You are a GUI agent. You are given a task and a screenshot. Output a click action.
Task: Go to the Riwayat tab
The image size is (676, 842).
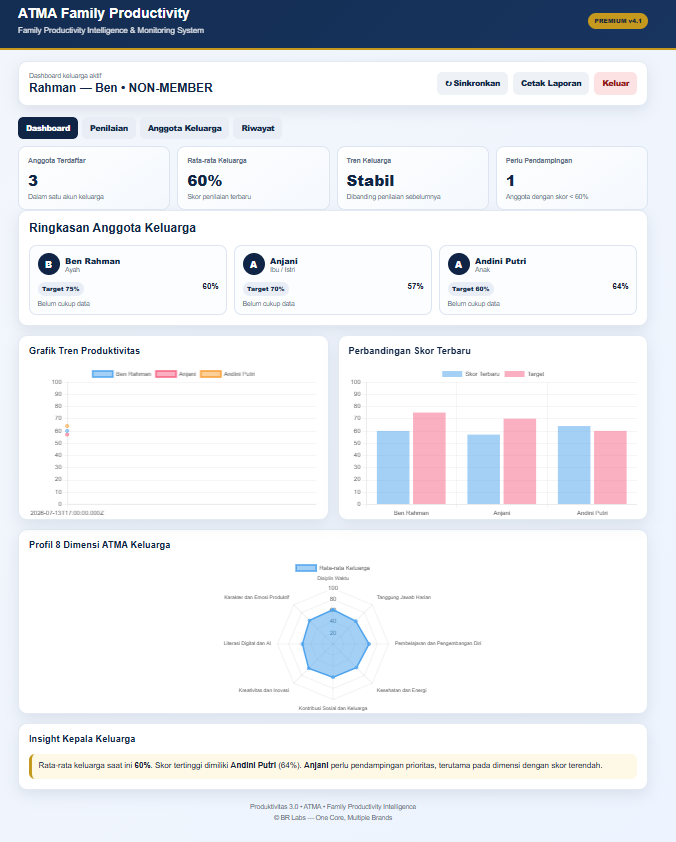[258, 128]
